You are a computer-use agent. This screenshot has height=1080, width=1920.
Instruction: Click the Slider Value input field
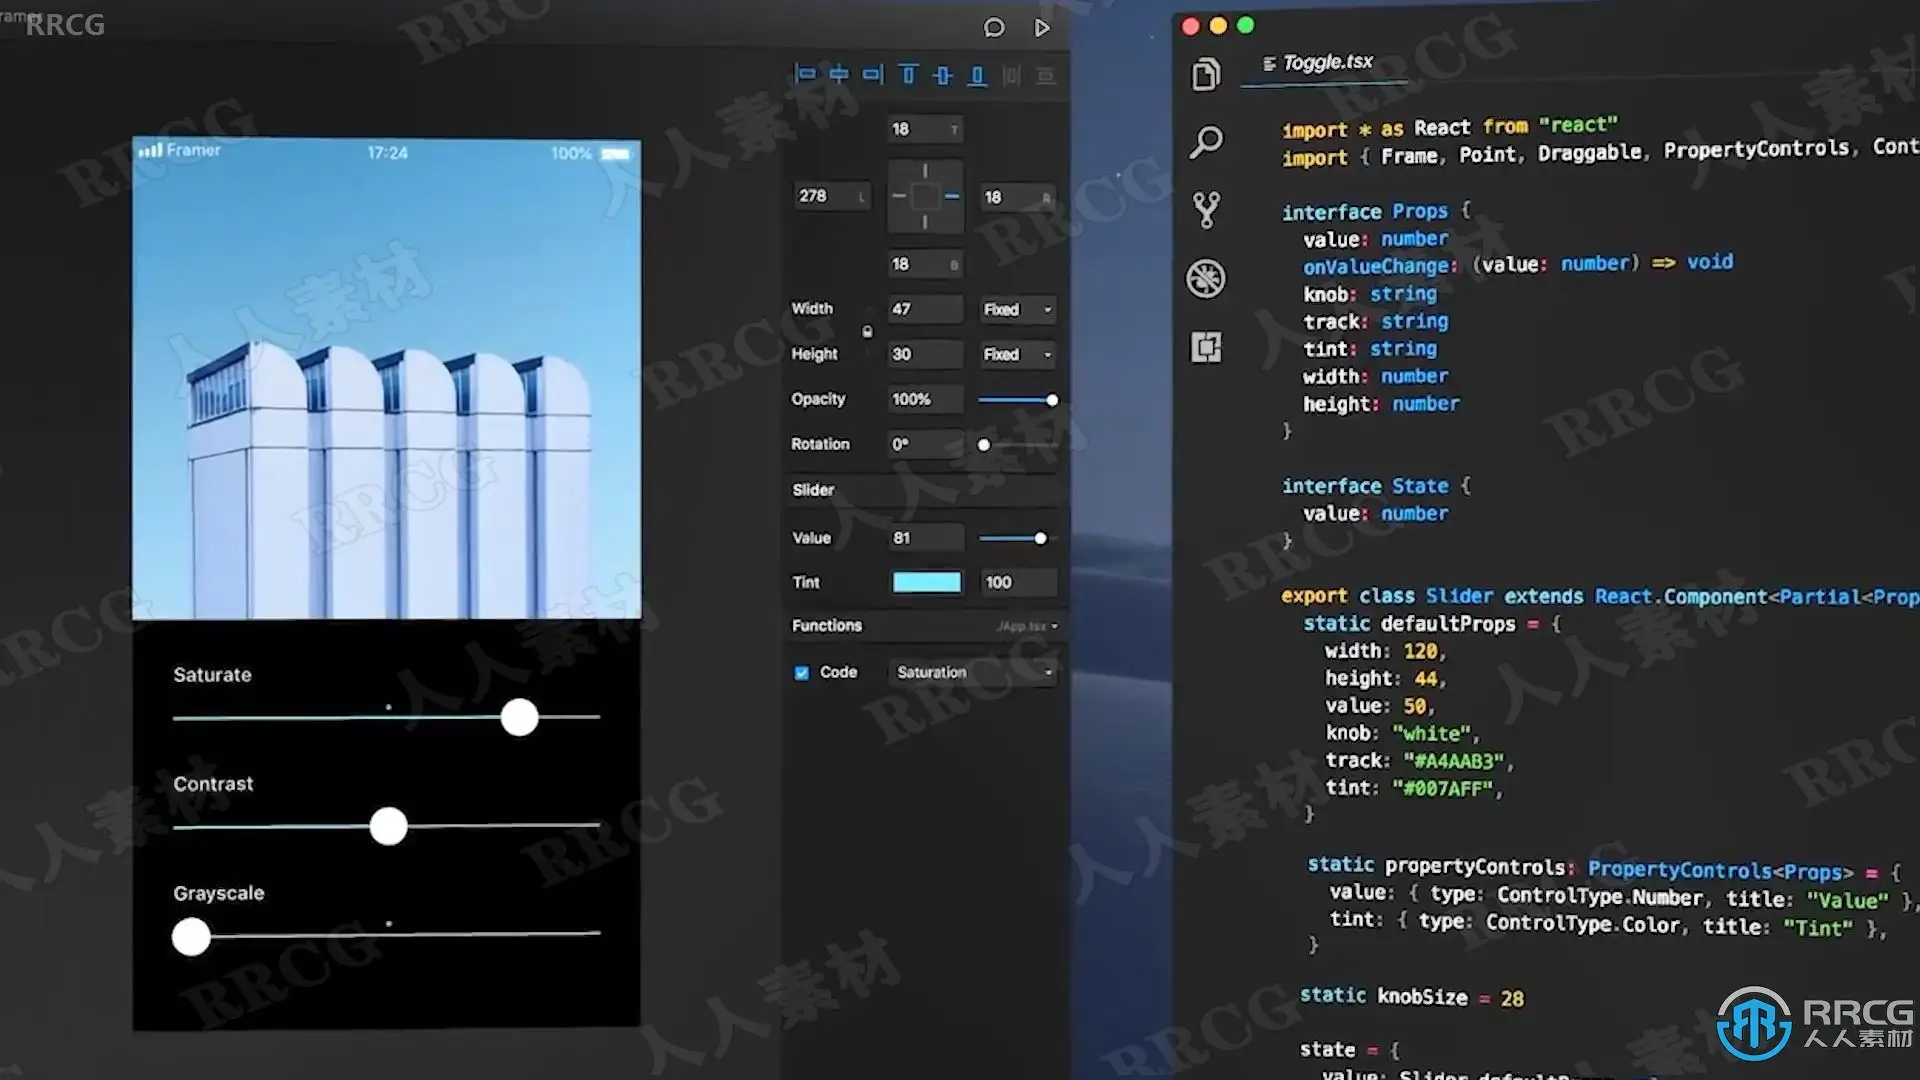coord(925,538)
